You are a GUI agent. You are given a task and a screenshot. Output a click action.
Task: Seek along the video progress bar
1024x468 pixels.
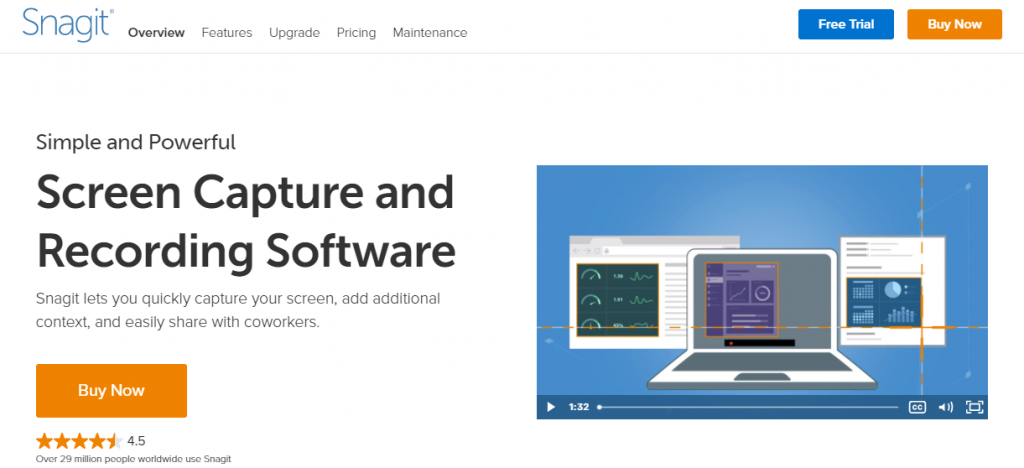coord(747,407)
